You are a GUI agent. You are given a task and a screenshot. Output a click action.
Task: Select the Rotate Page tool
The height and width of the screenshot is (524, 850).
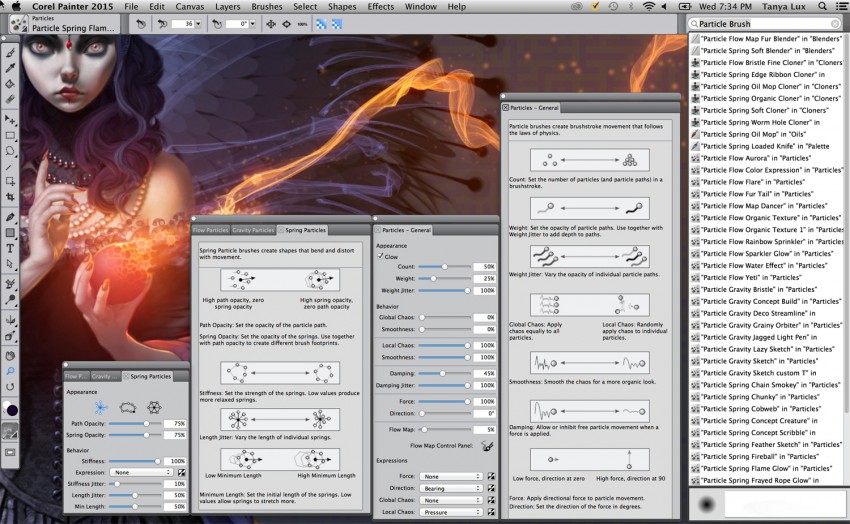pos(10,387)
